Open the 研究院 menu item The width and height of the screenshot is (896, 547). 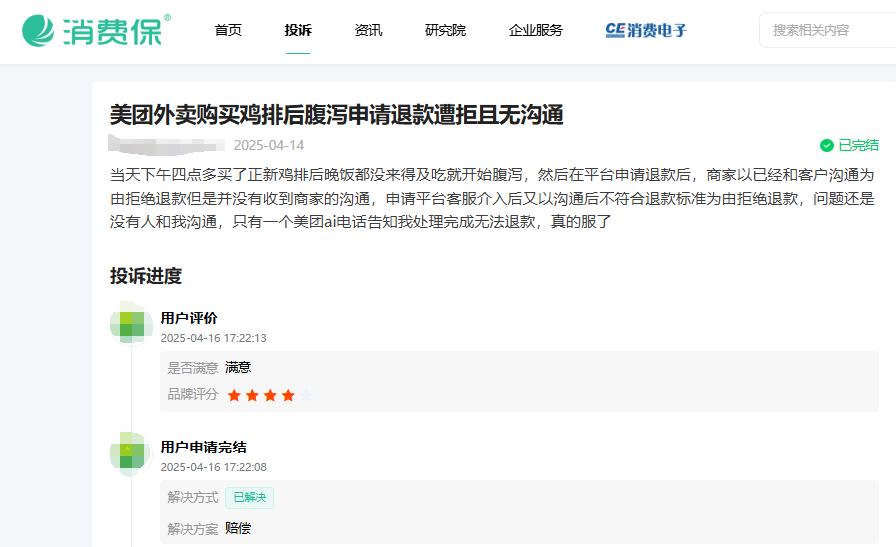pyautogui.click(x=446, y=30)
